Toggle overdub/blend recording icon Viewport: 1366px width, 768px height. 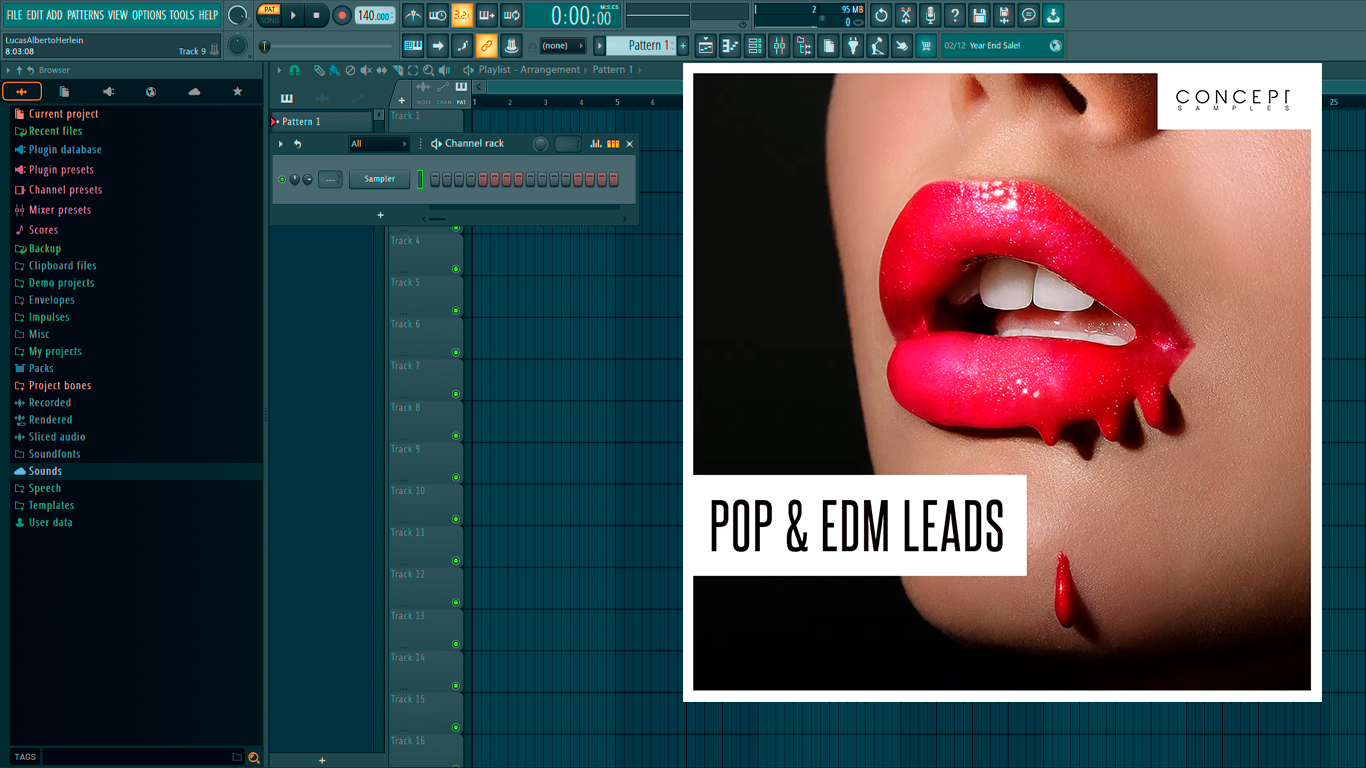(x=487, y=15)
